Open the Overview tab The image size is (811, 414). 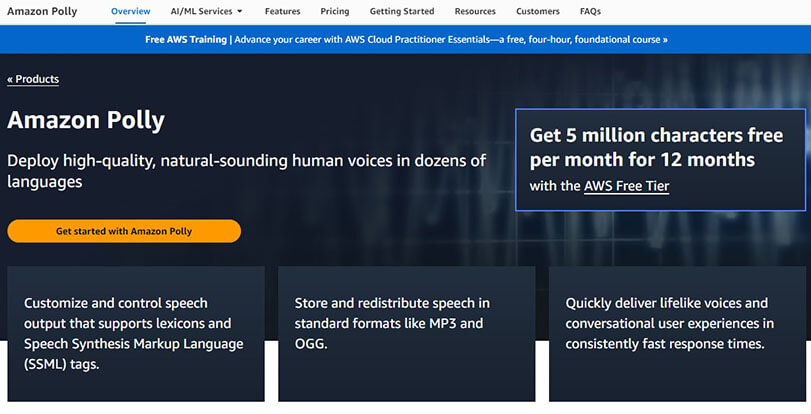click(130, 11)
